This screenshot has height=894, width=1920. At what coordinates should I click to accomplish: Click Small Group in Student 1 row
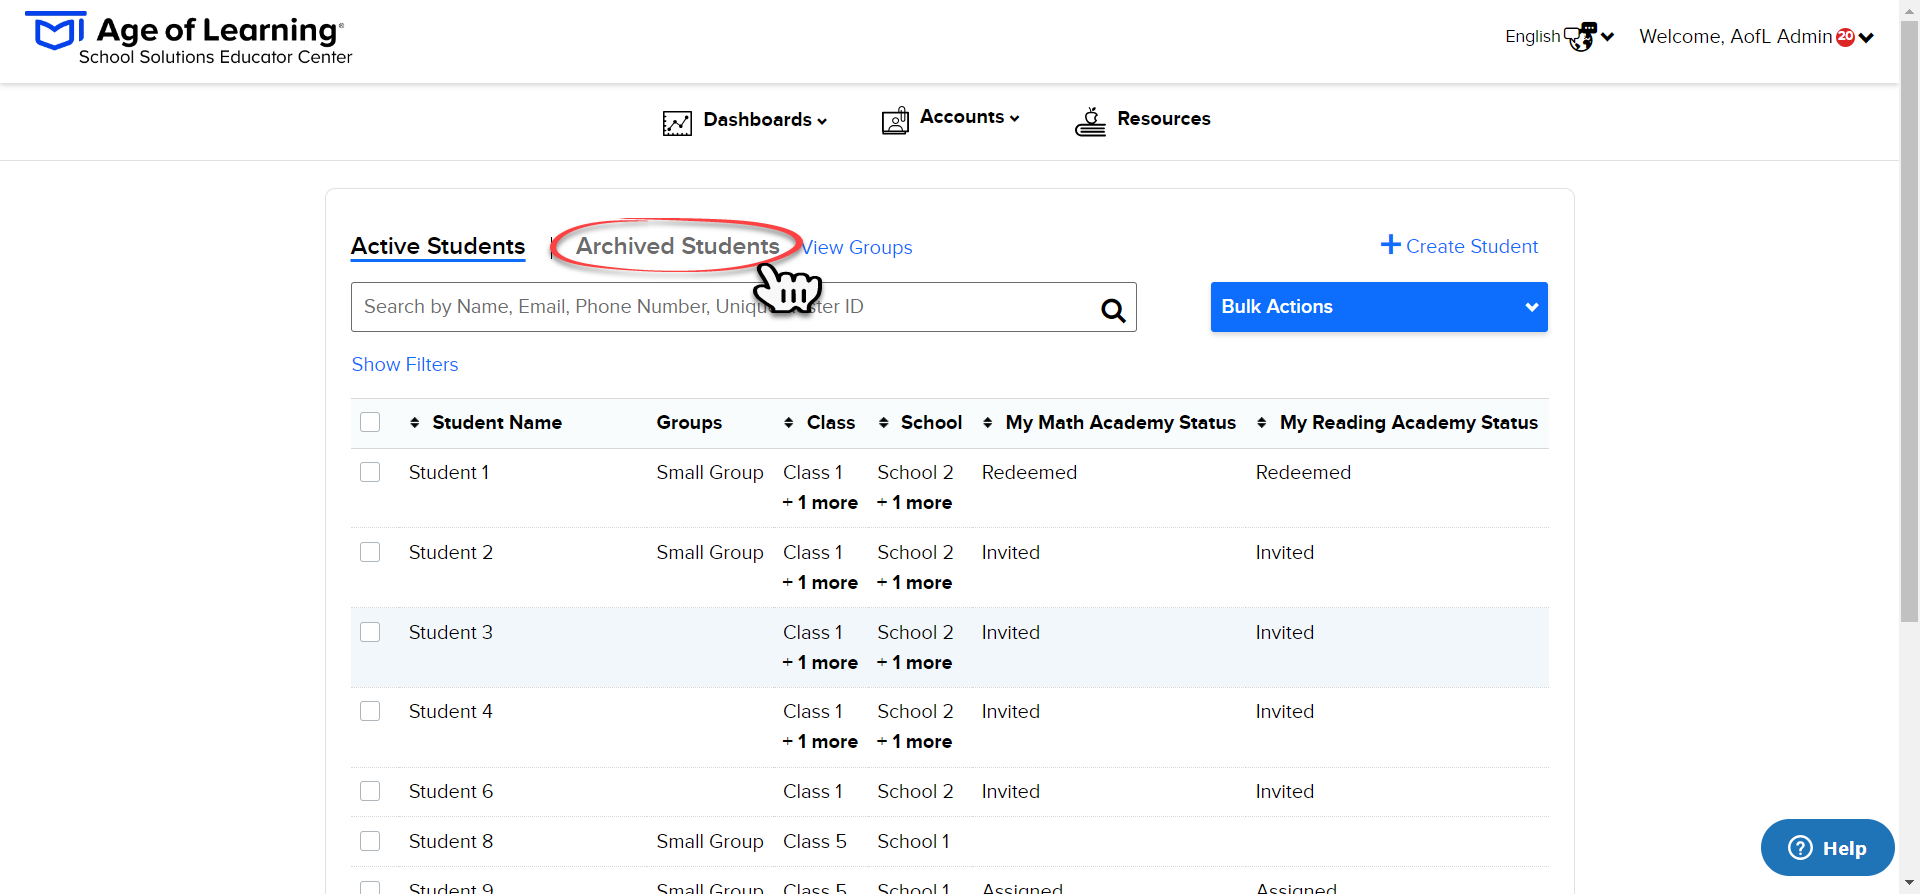pyautogui.click(x=710, y=472)
